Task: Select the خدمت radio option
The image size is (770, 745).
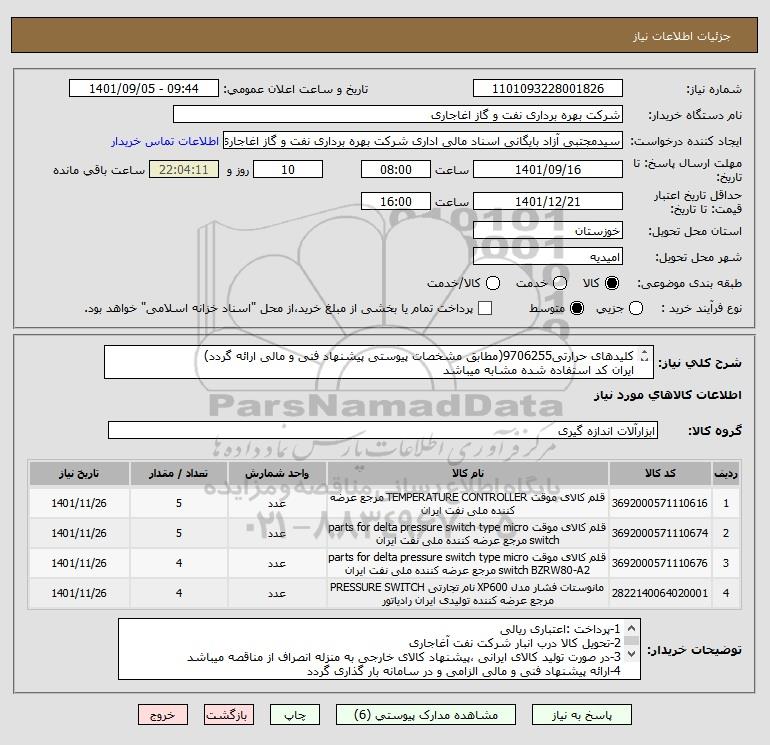Action: [x=560, y=283]
